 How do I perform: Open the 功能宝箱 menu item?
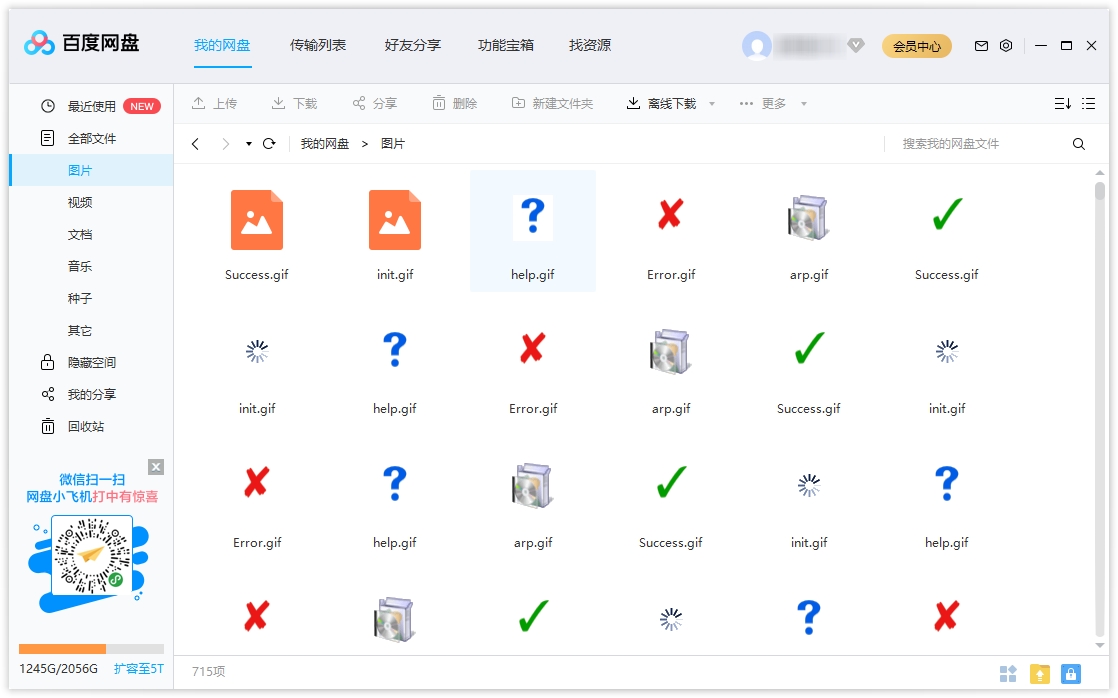click(x=507, y=45)
